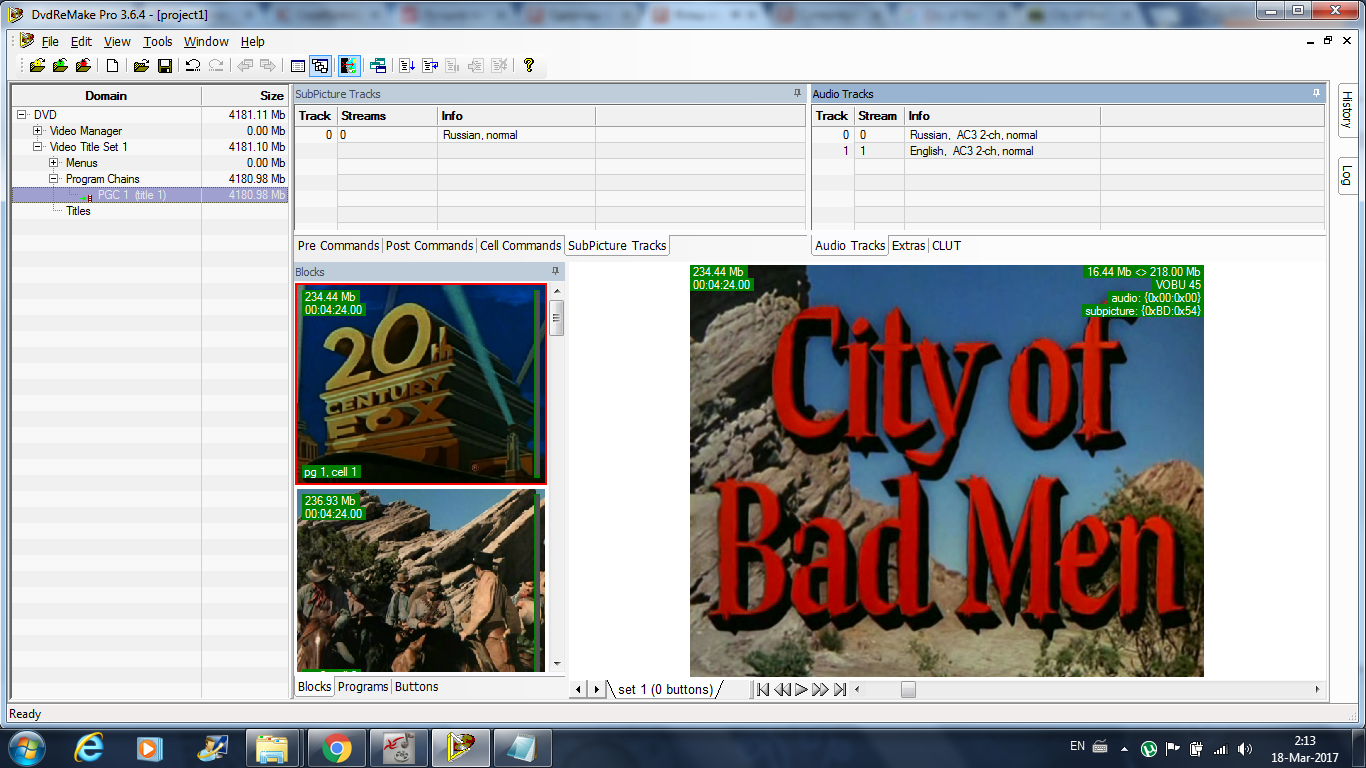Open Chrome from the taskbar
1366x768 pixels.
point(336,748)
